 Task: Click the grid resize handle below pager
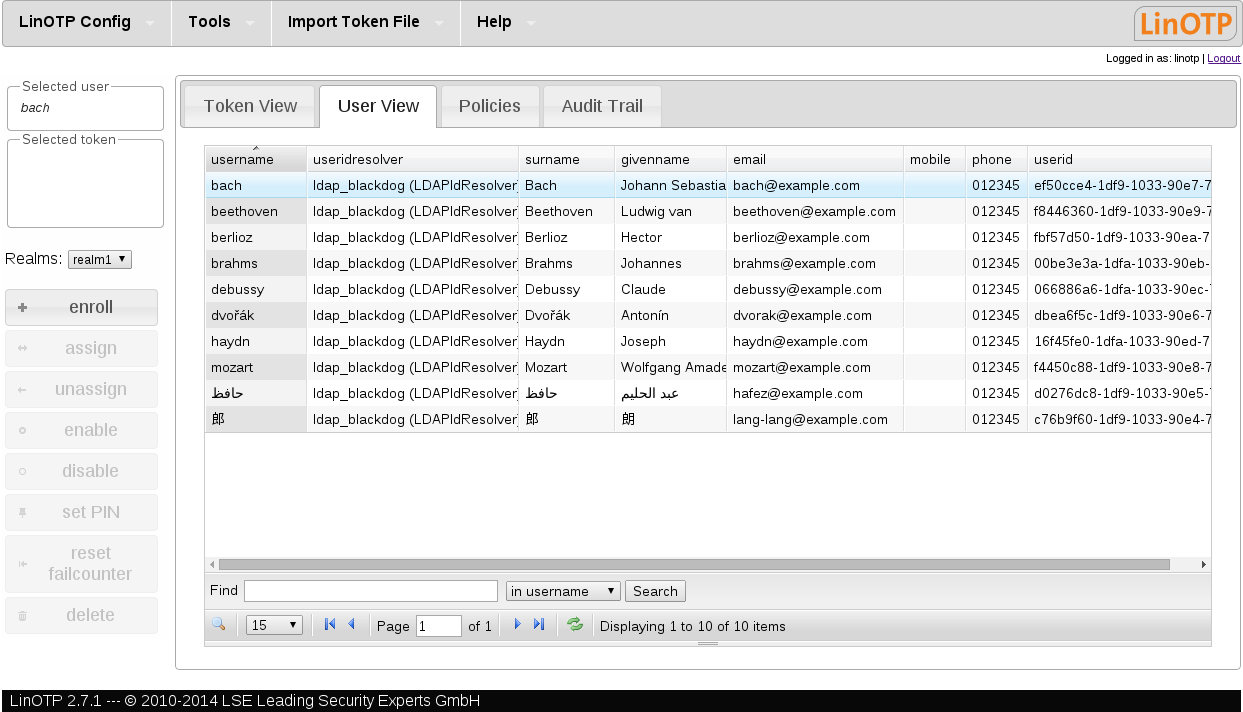tap(708, 643)
